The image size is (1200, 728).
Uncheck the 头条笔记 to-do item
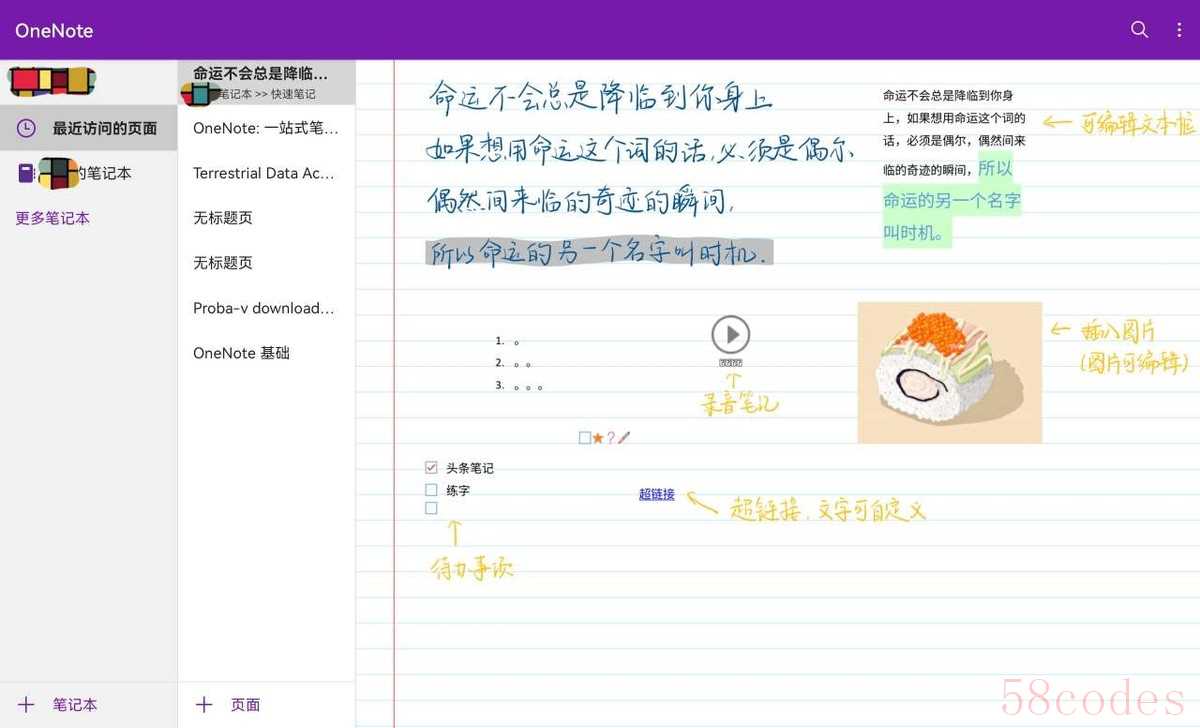[x=431, y=467]
